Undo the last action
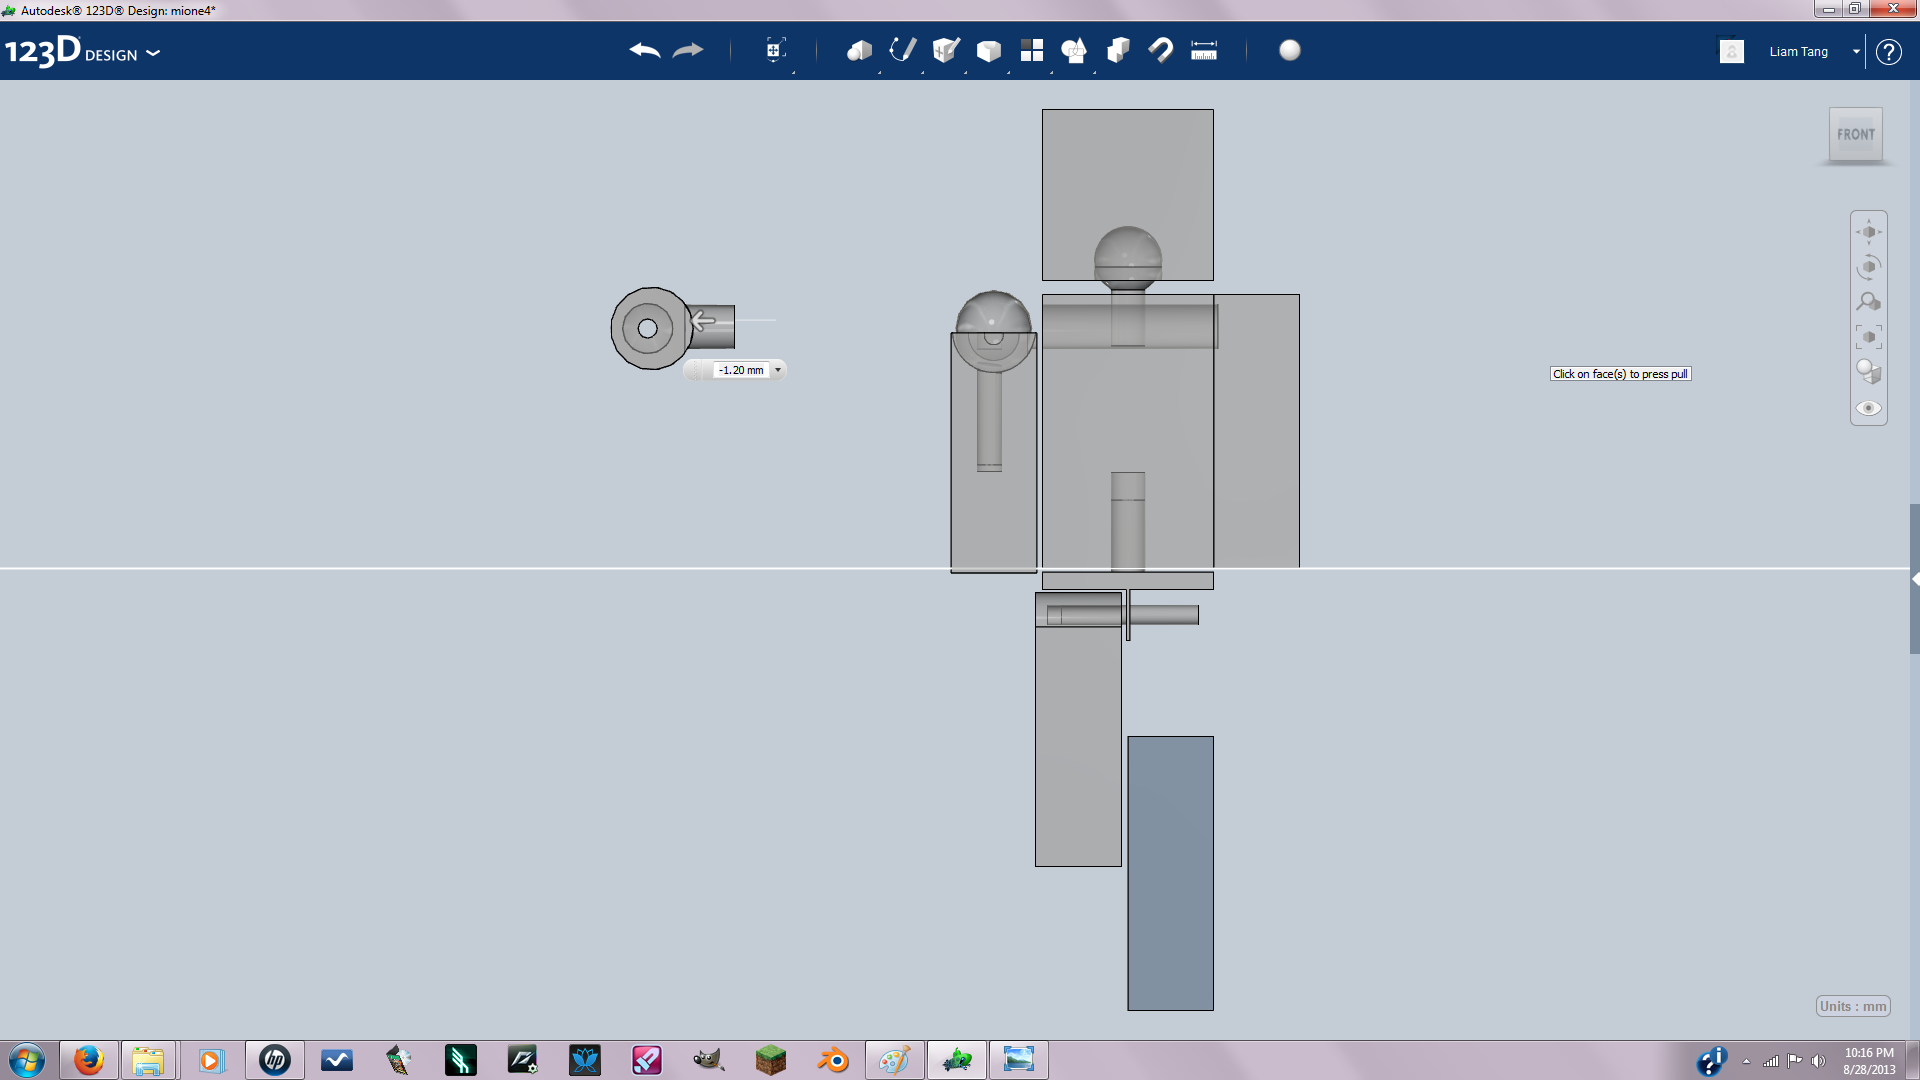Viewport: 1920px width, 1080px height. [x=645, y=50]
